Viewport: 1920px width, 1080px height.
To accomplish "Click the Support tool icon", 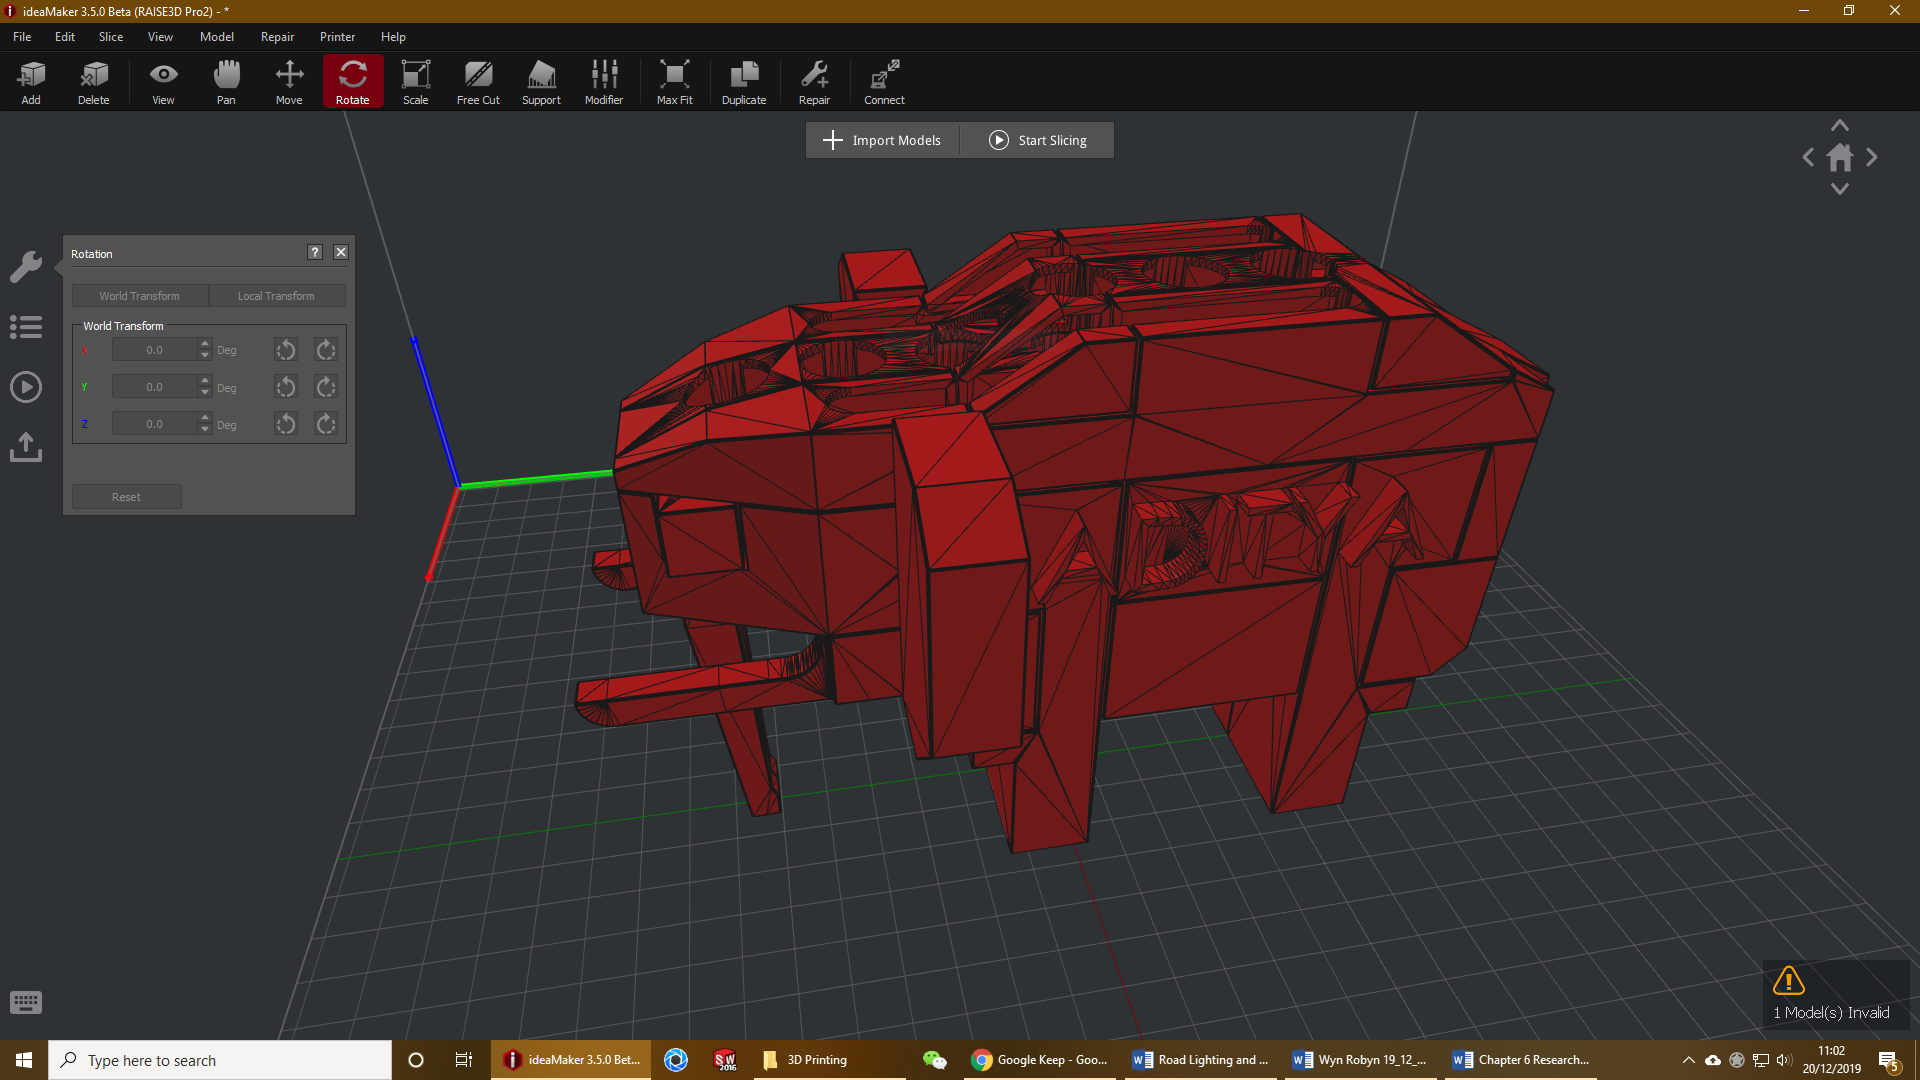I will [x=541, y=82].
